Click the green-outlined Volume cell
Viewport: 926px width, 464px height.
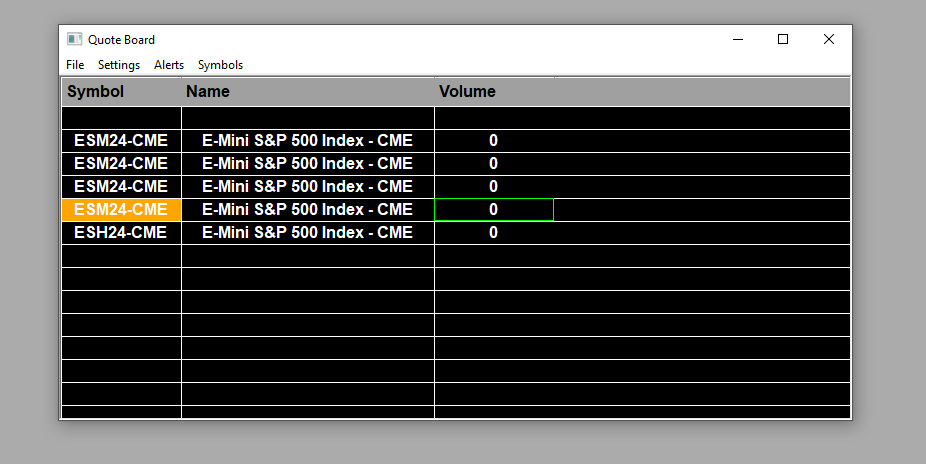(494, 210)
